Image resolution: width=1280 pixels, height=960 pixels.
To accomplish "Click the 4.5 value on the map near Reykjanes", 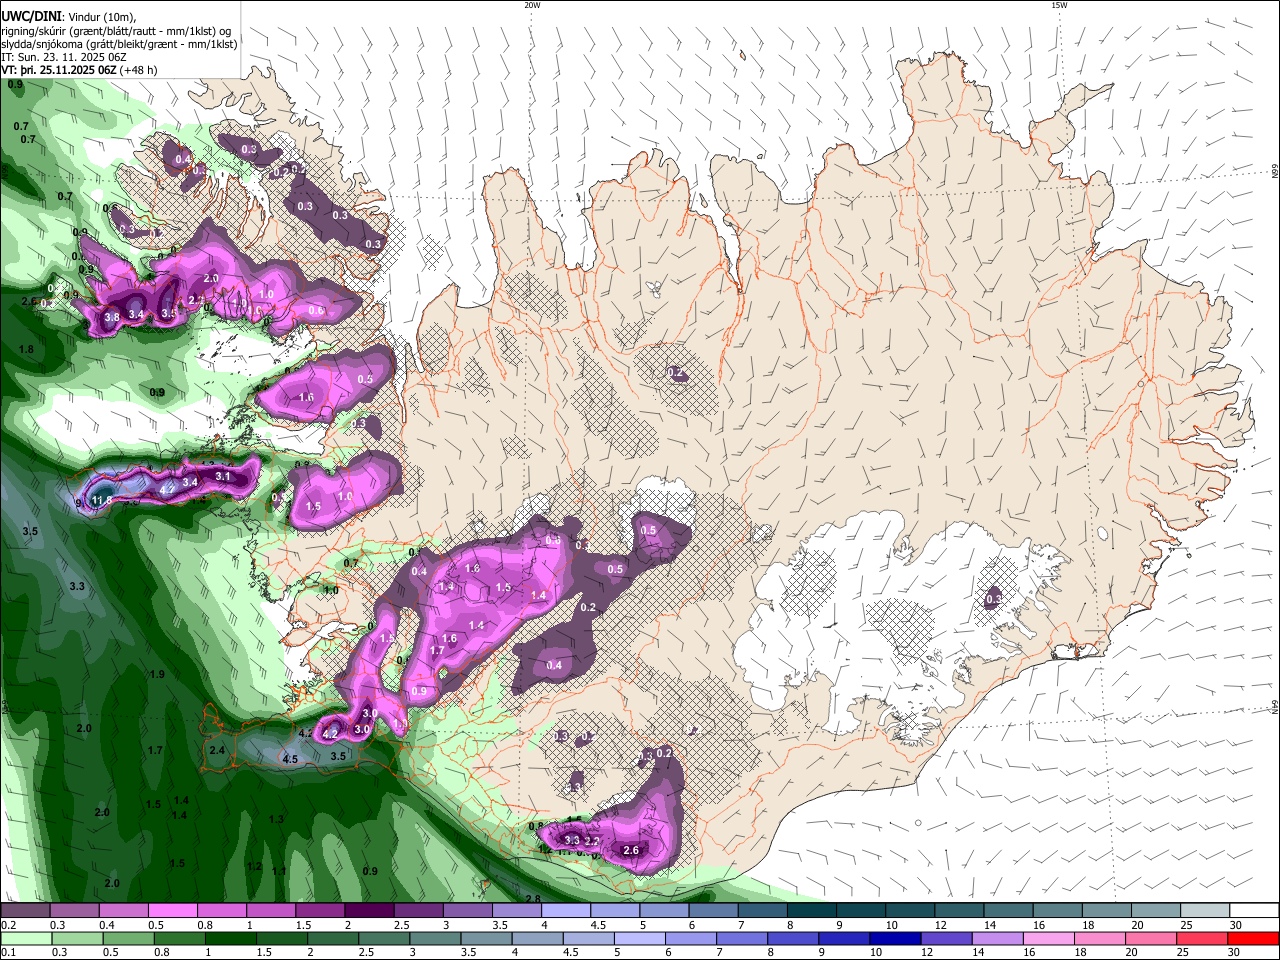I will click(290, 760).
